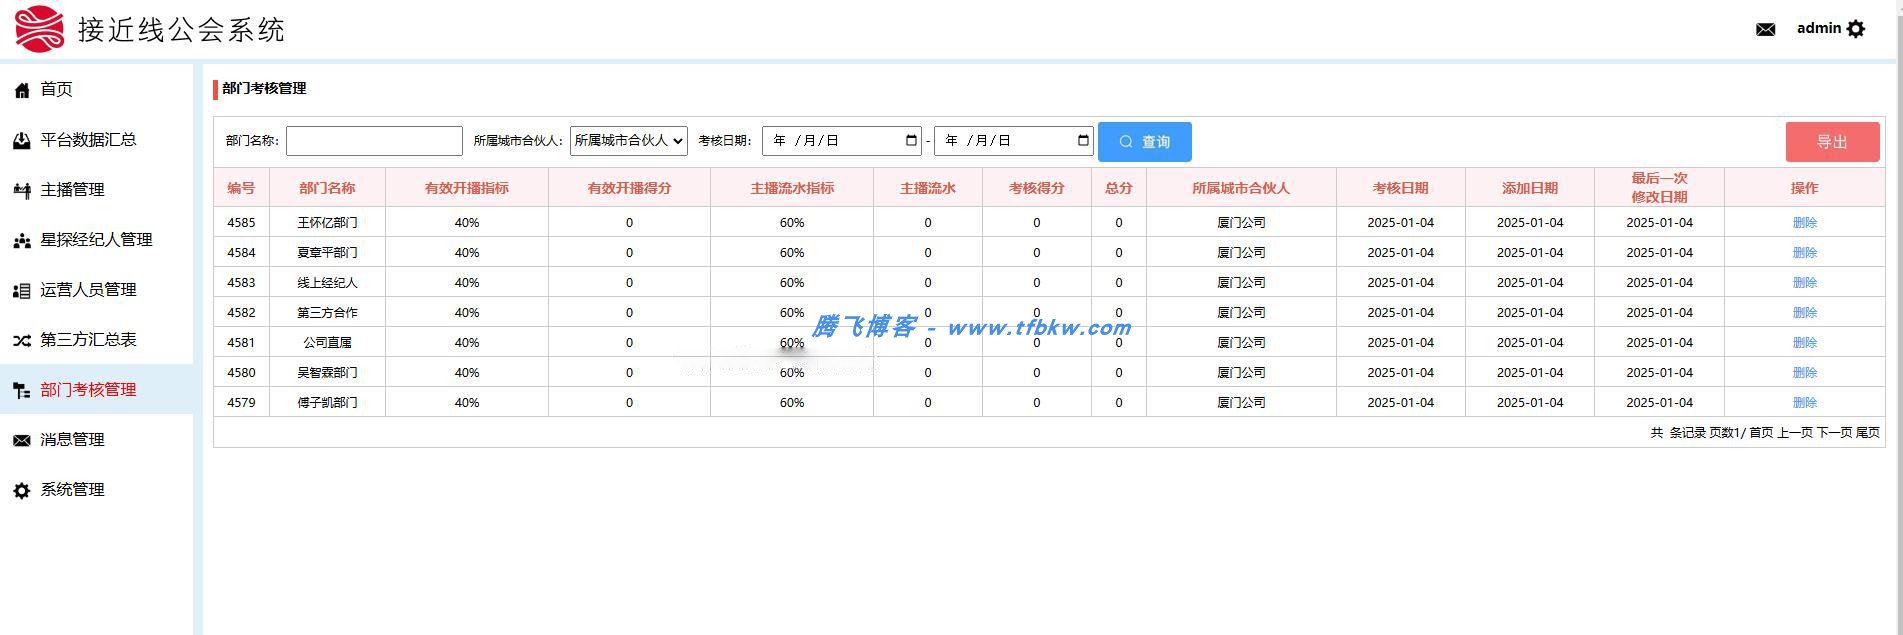Image resolution: width=1903 pixels, height=635 pixels.
Task: Focus the 部门名称 input field
Action: [374, 141]
